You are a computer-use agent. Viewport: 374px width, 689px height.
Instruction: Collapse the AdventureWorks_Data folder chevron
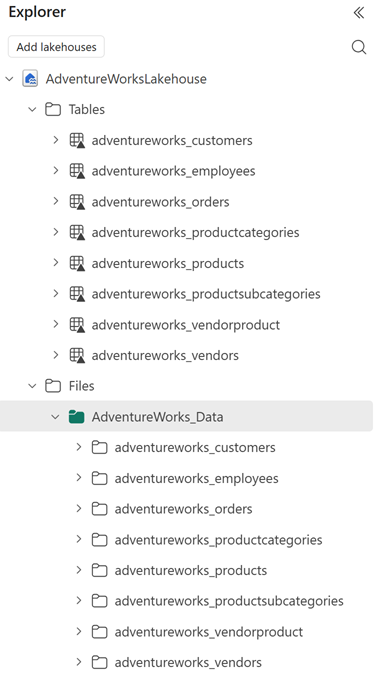(x=55, y=417)
